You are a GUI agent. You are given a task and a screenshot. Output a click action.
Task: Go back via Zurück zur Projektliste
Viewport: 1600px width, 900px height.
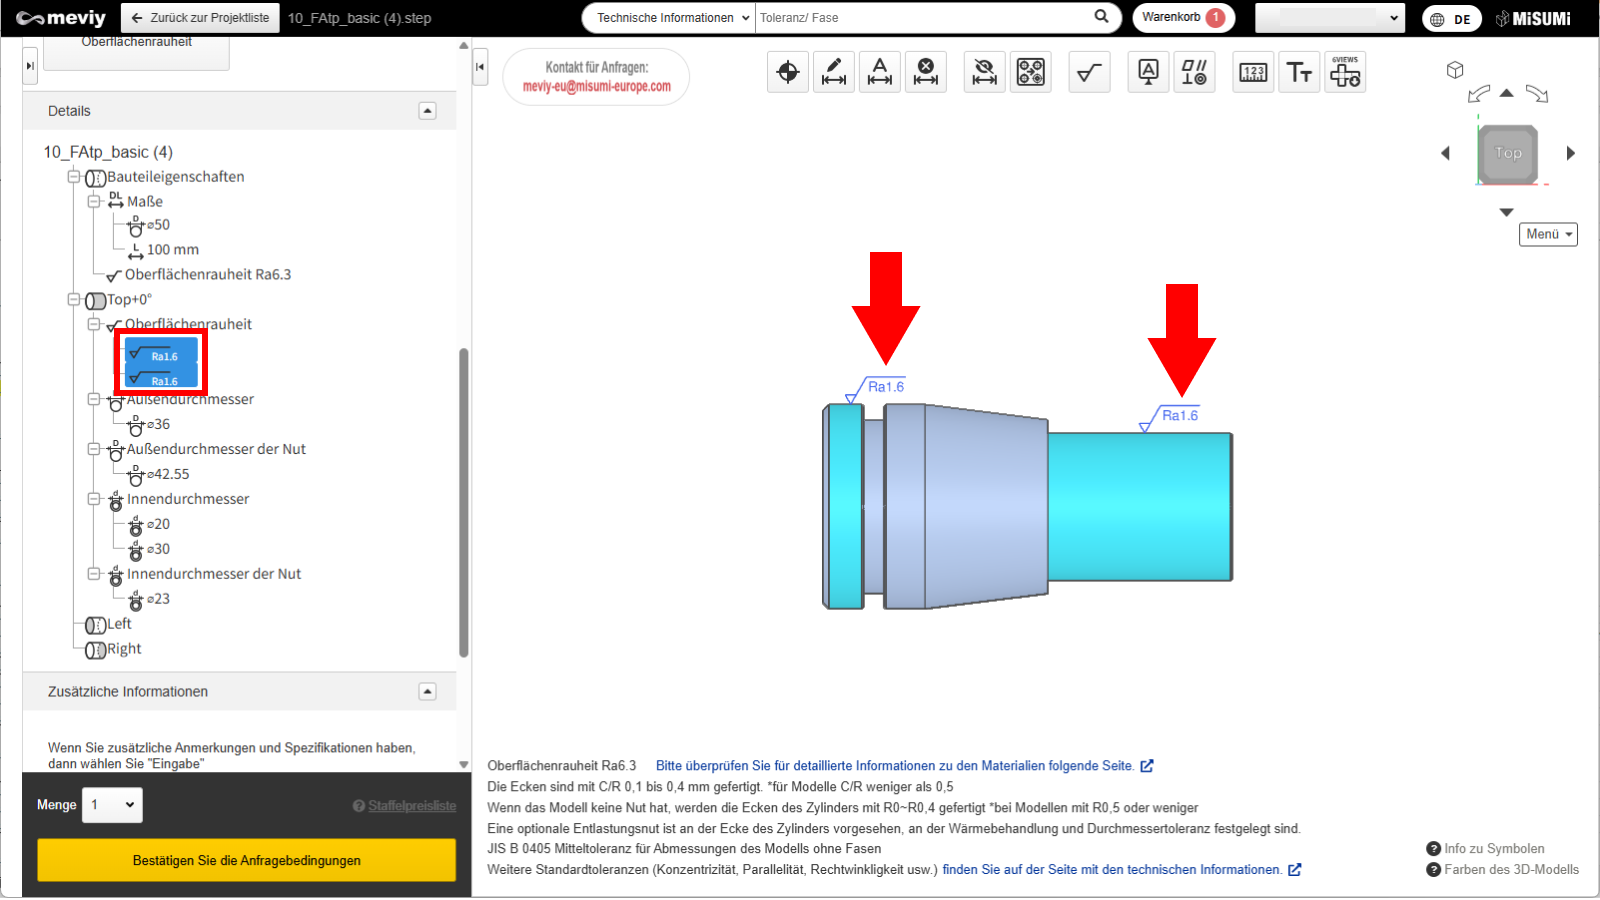point(200,18)
